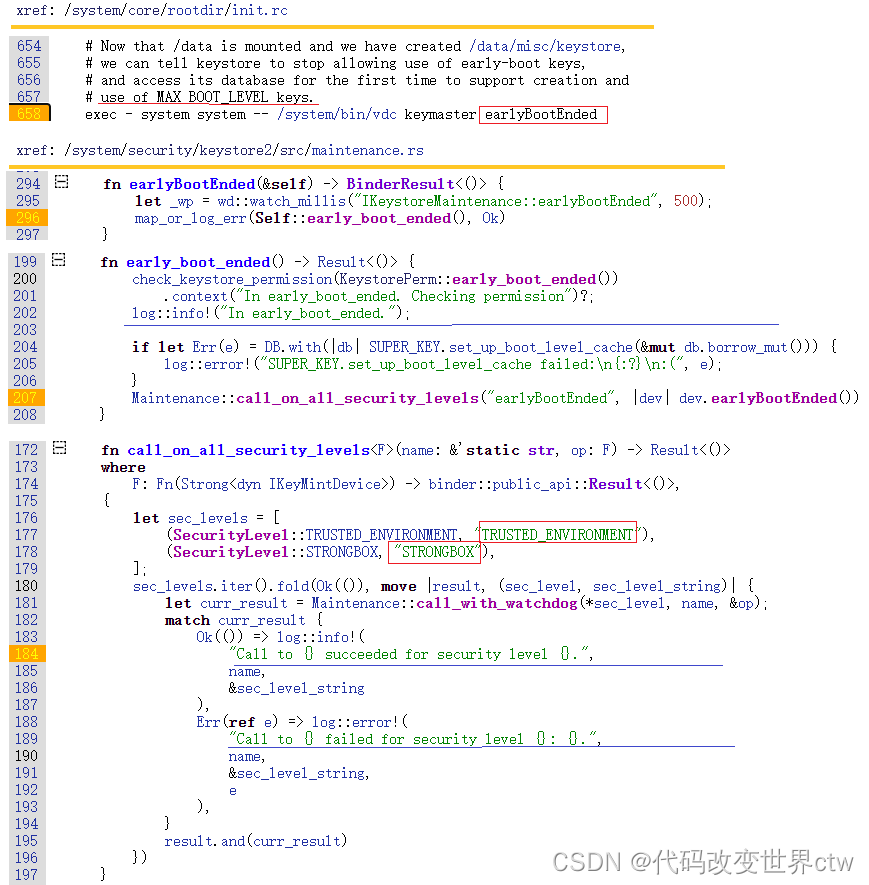Go to highlighted line number 658
Image resolution: width=869 pixels, height=885 pixels.
click(29, 113)
